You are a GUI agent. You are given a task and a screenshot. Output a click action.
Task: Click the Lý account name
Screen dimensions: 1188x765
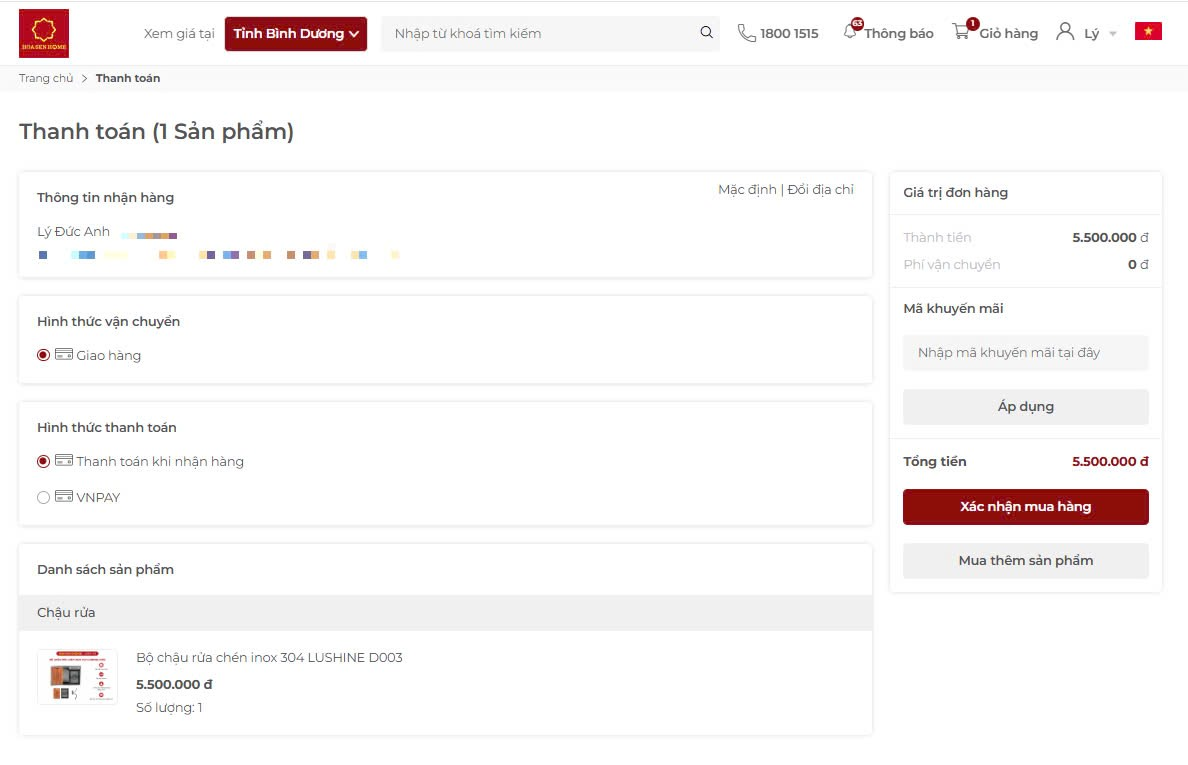point(1091,33)
